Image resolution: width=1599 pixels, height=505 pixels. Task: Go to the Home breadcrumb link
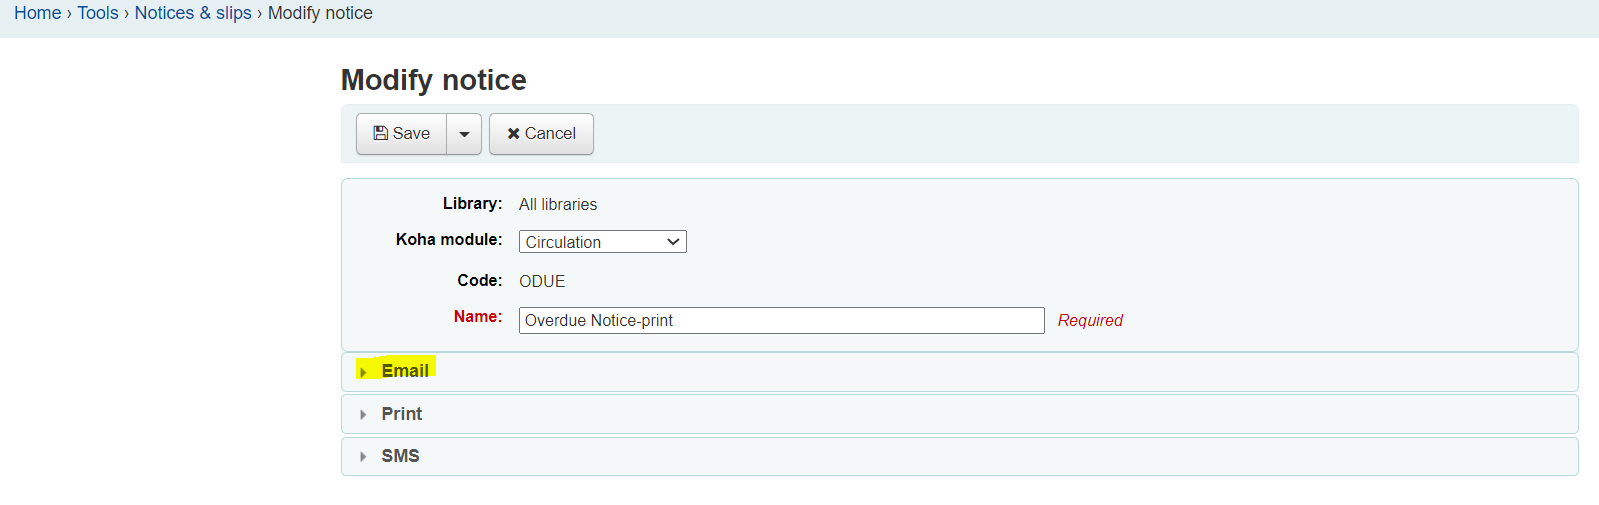point(37,13)
